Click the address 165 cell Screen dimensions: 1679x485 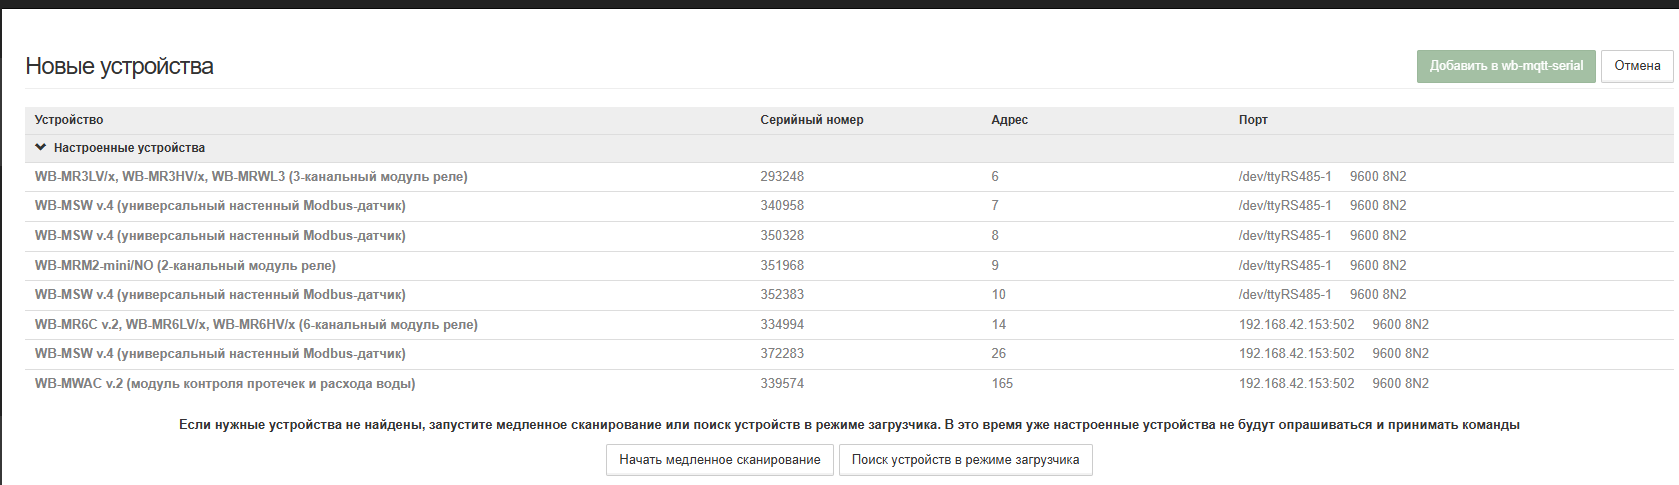pos(1002,384)
